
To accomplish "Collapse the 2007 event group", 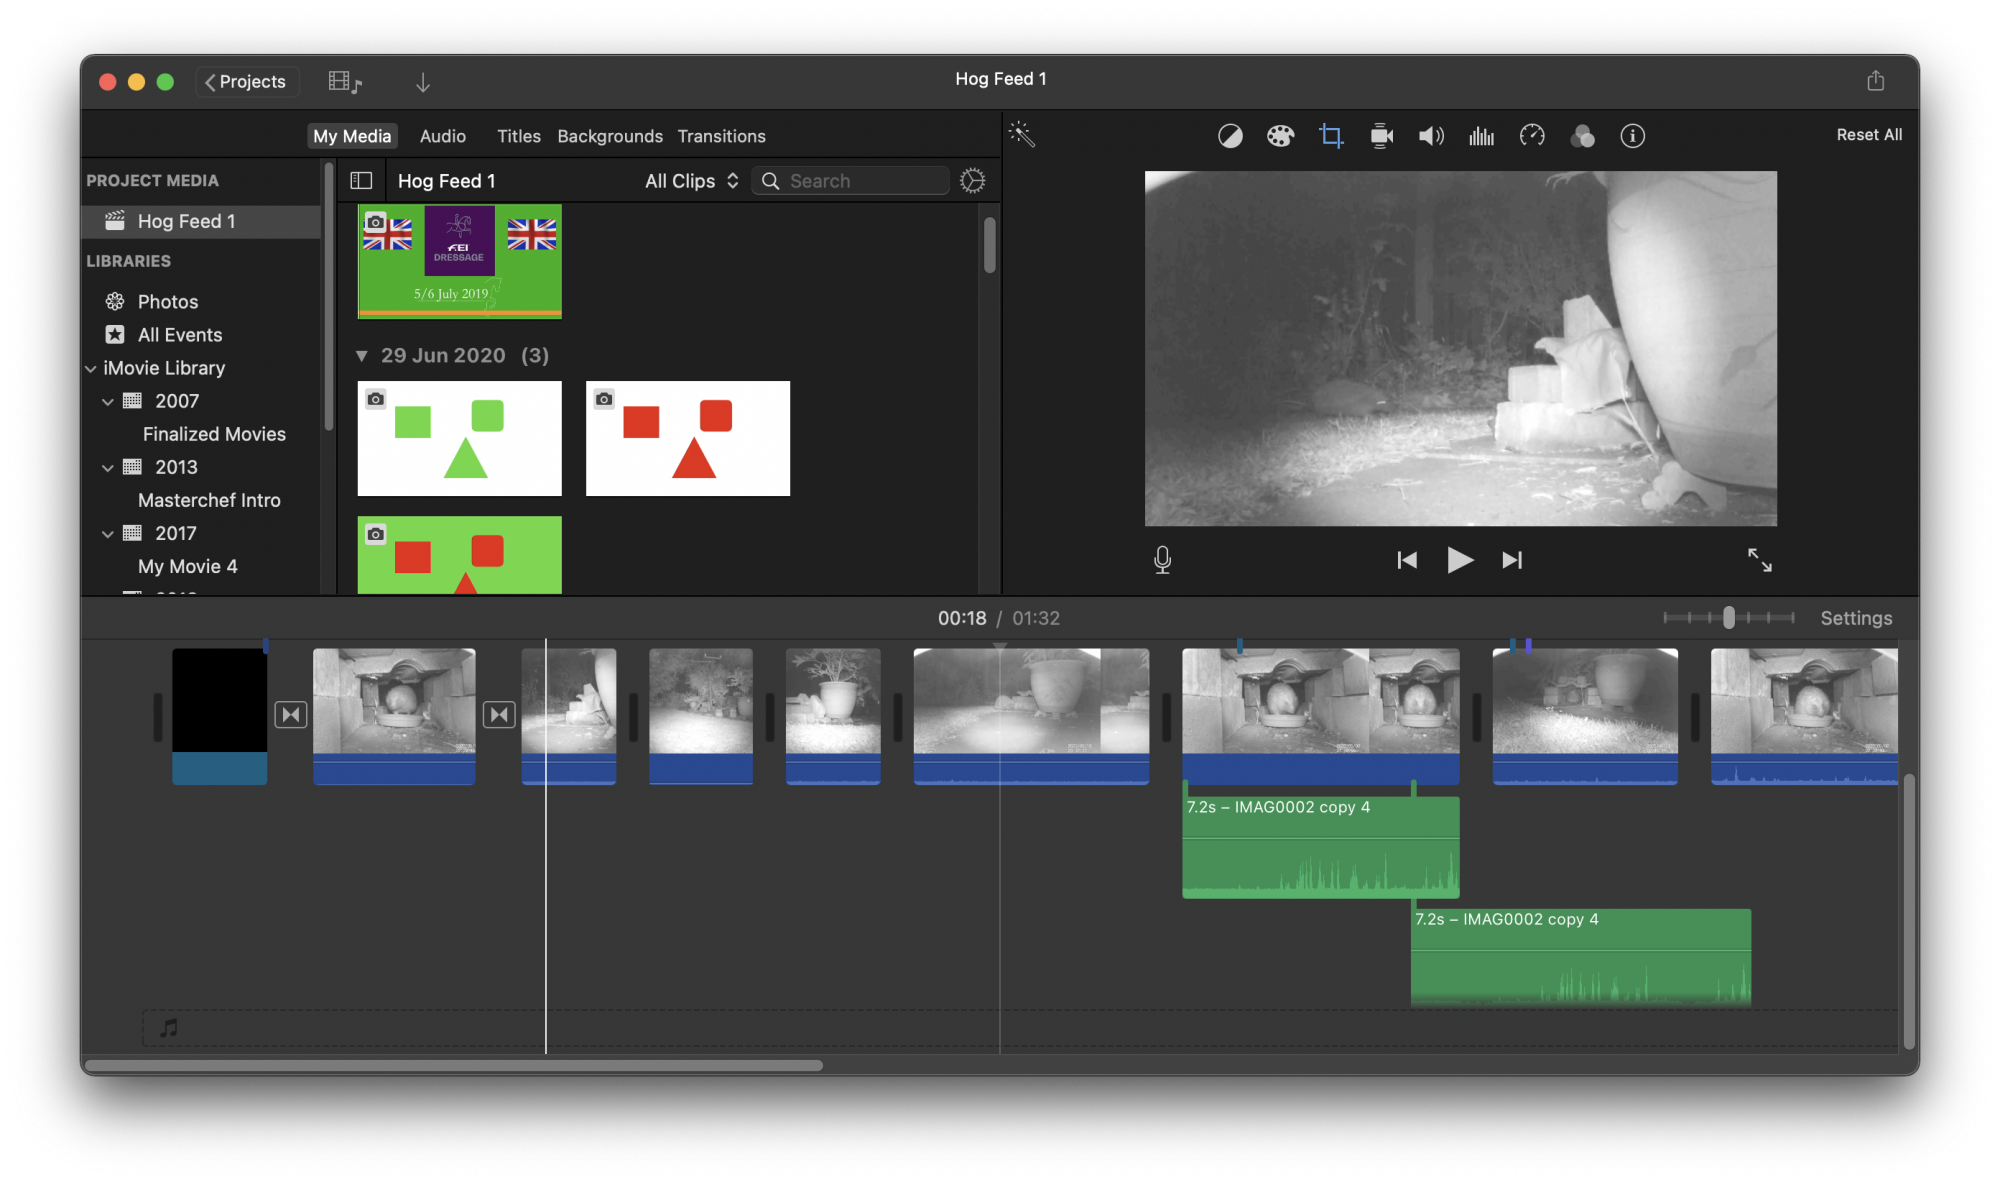I will click(x=108, y=401).
